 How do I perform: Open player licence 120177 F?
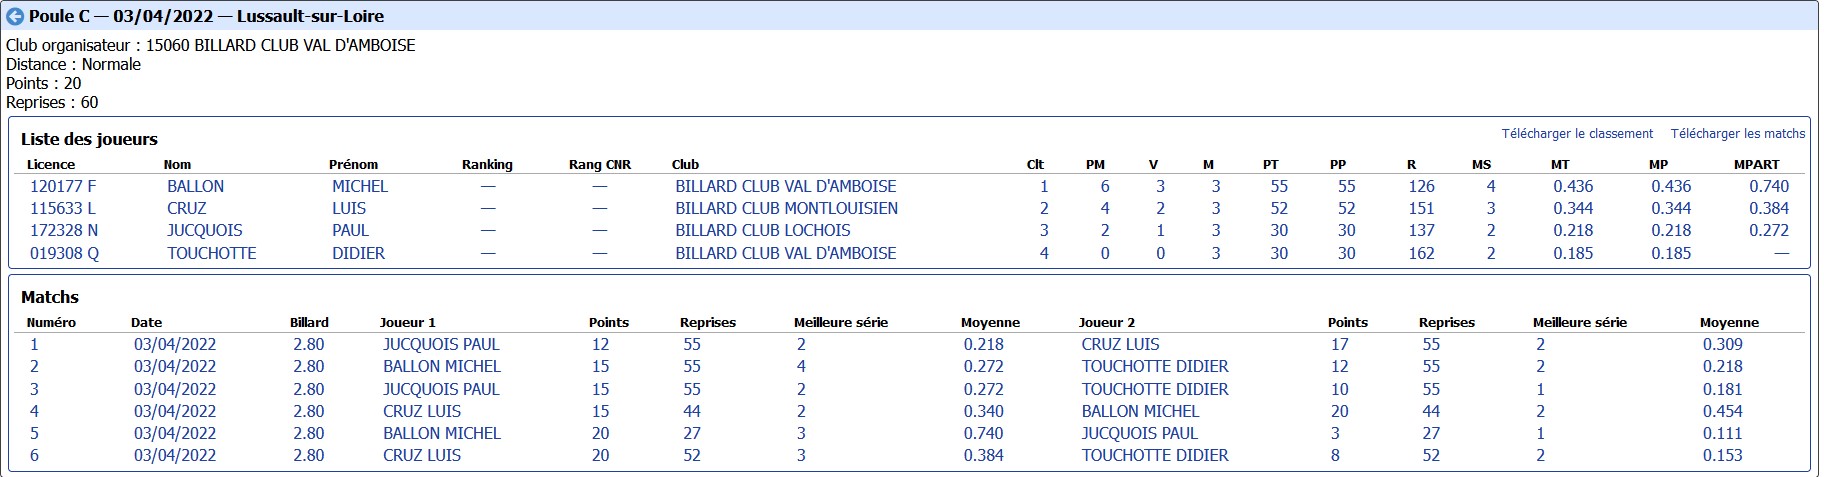click(x=63, y=187)
